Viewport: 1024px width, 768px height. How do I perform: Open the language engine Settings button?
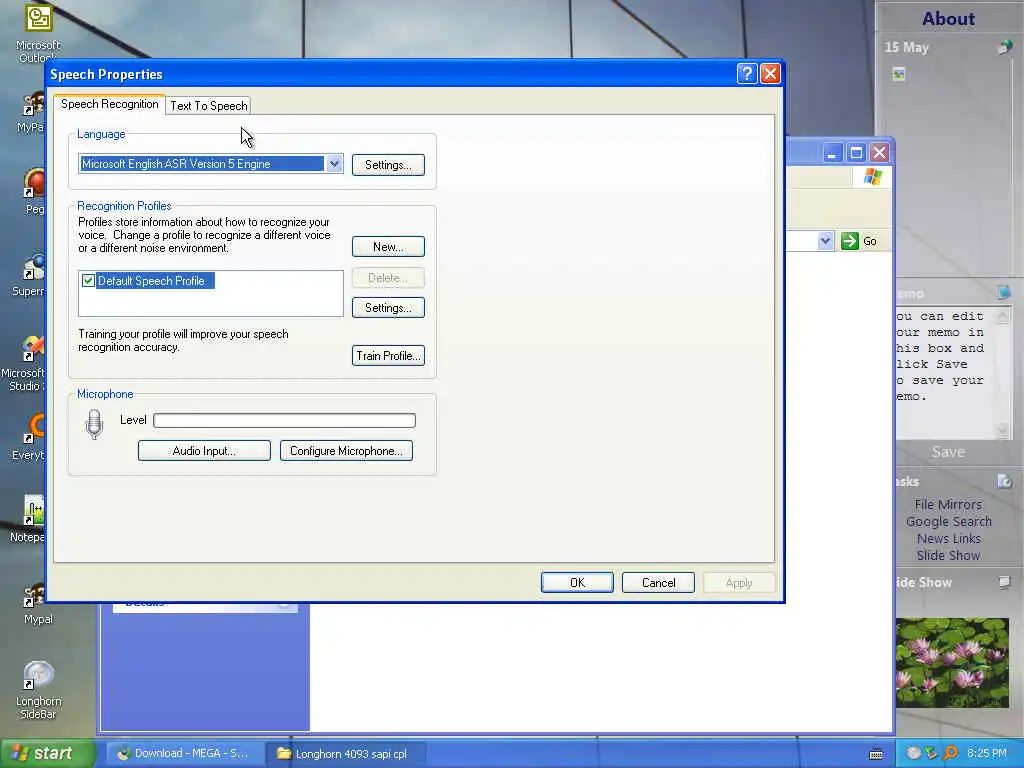point(388,165)
